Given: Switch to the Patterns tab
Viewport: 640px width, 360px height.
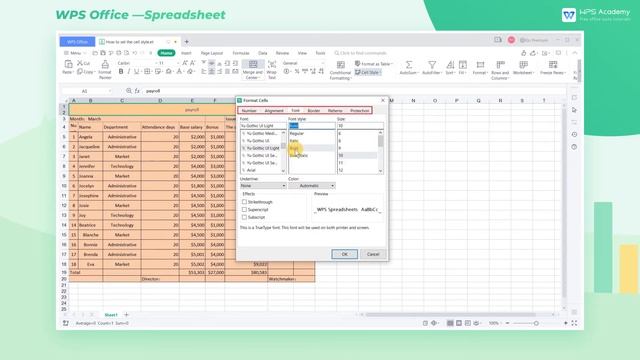Looking at the screenshot, I should tap(335, 111).
